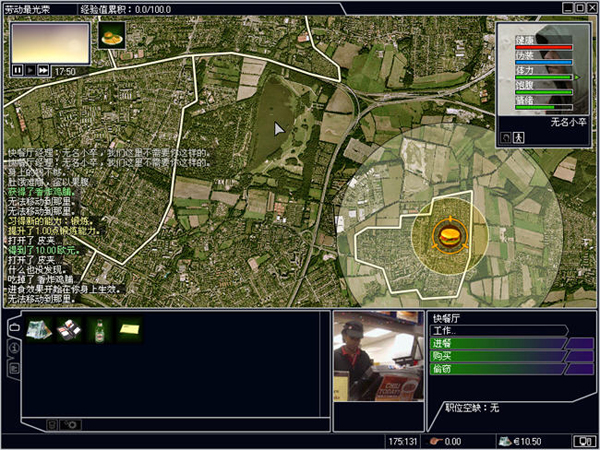Toggle the walking figure mode icon
This screenshot has width=600, height=450.
(519, 137)
